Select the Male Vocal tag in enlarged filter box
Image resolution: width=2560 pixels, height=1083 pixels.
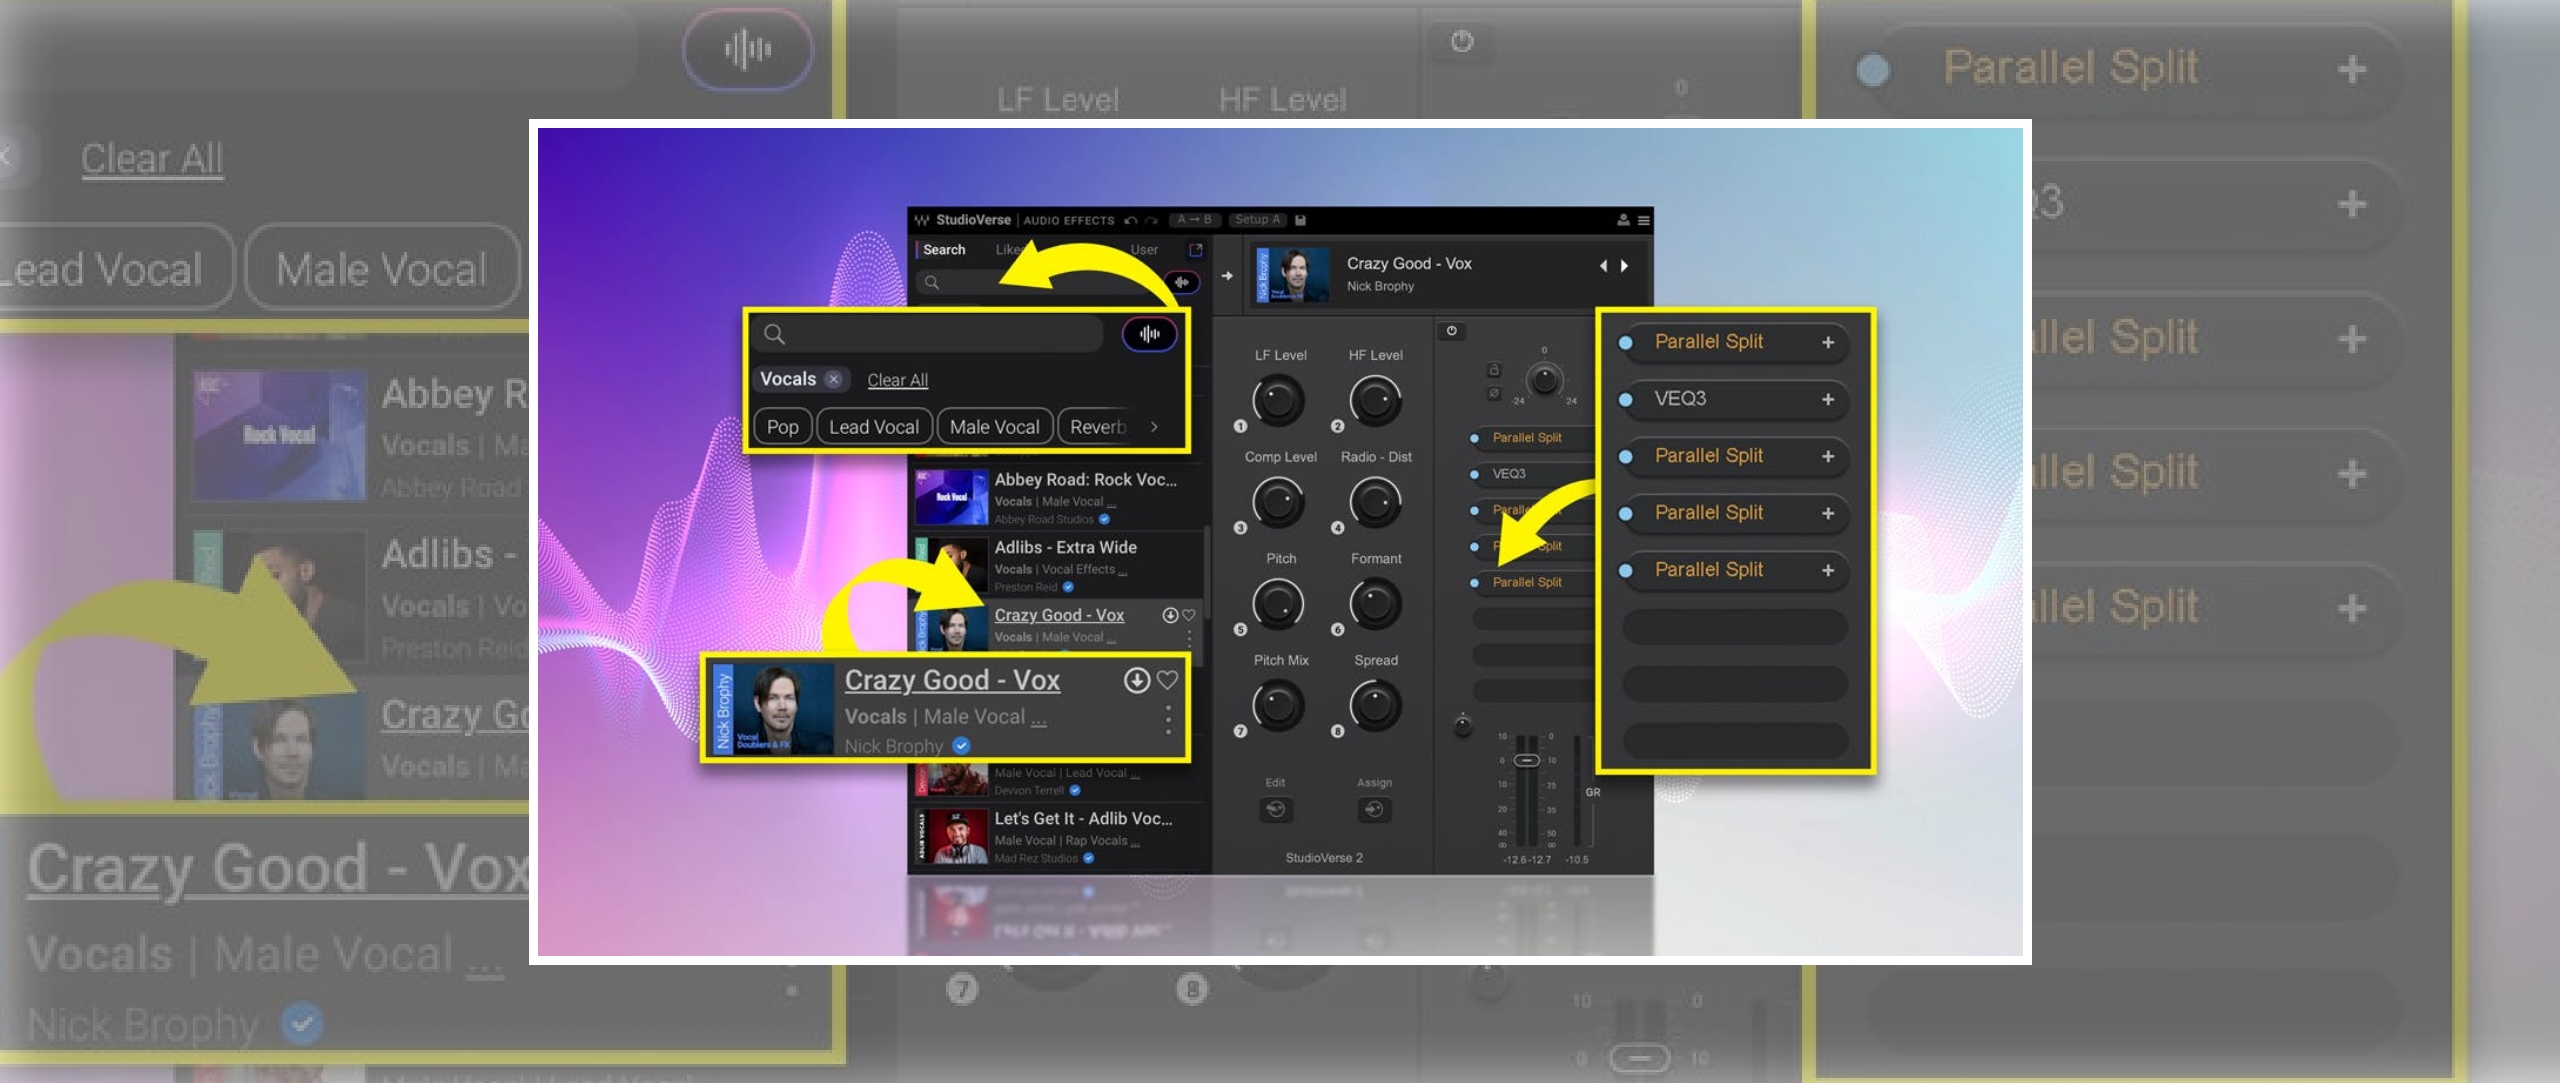994,427
